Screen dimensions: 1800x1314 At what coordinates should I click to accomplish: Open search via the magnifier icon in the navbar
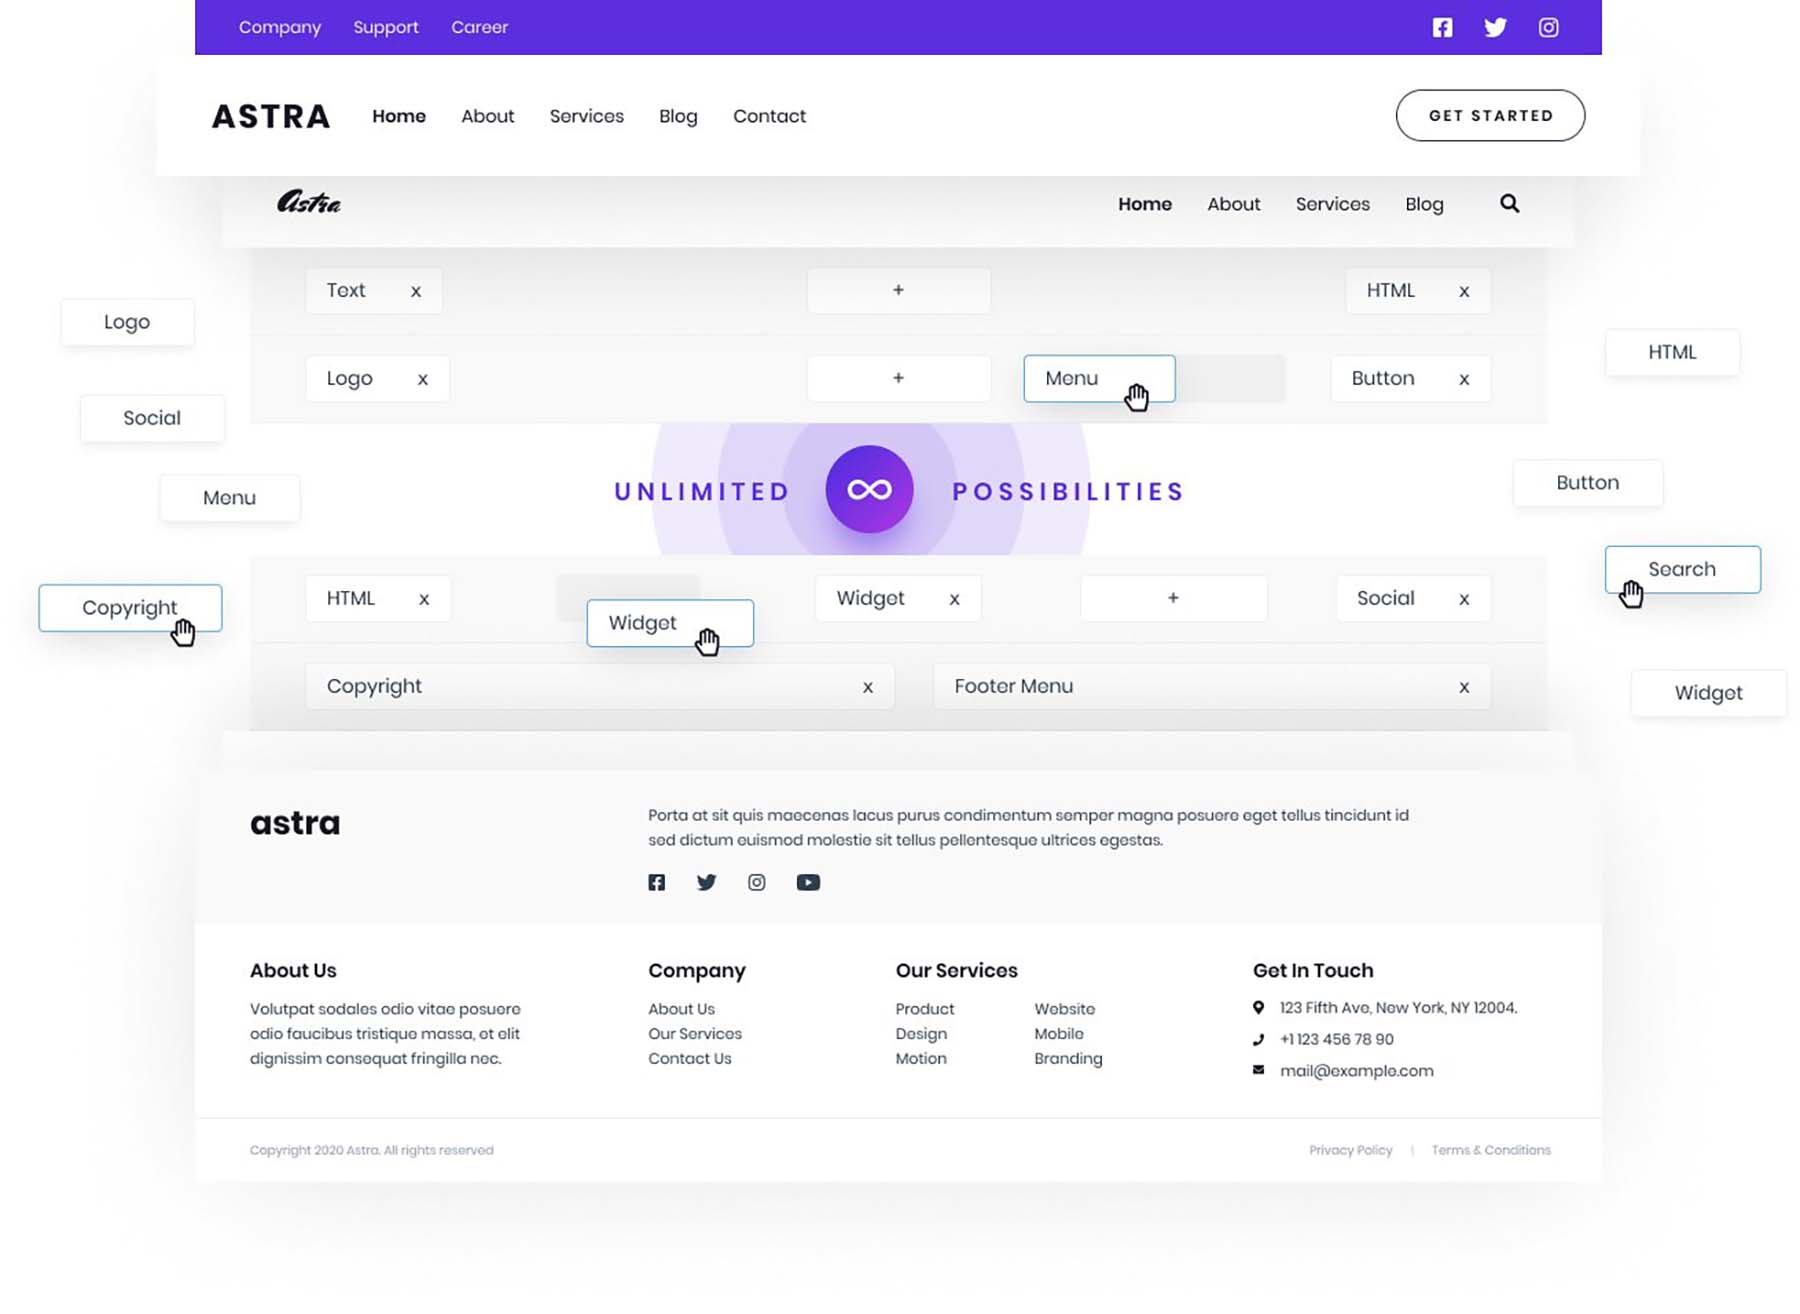pyautogui.click(x=1509, y=203)
